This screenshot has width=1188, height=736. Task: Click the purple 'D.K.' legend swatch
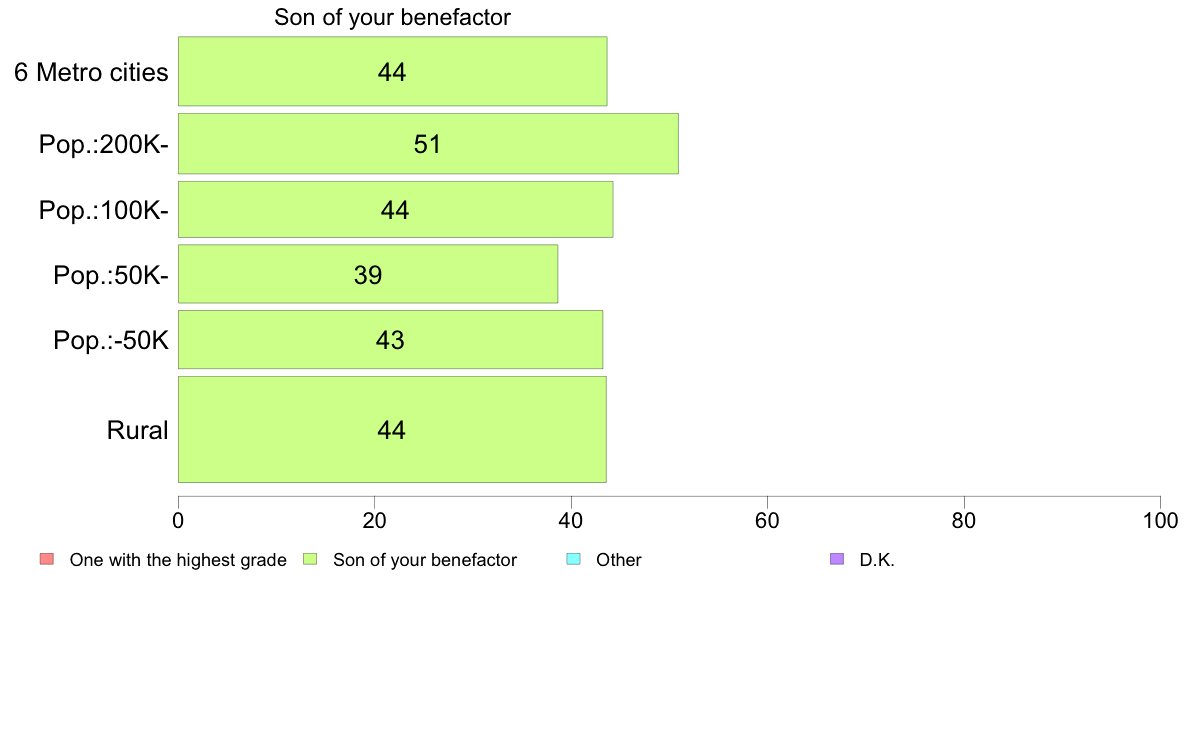(x=836, y=559)
